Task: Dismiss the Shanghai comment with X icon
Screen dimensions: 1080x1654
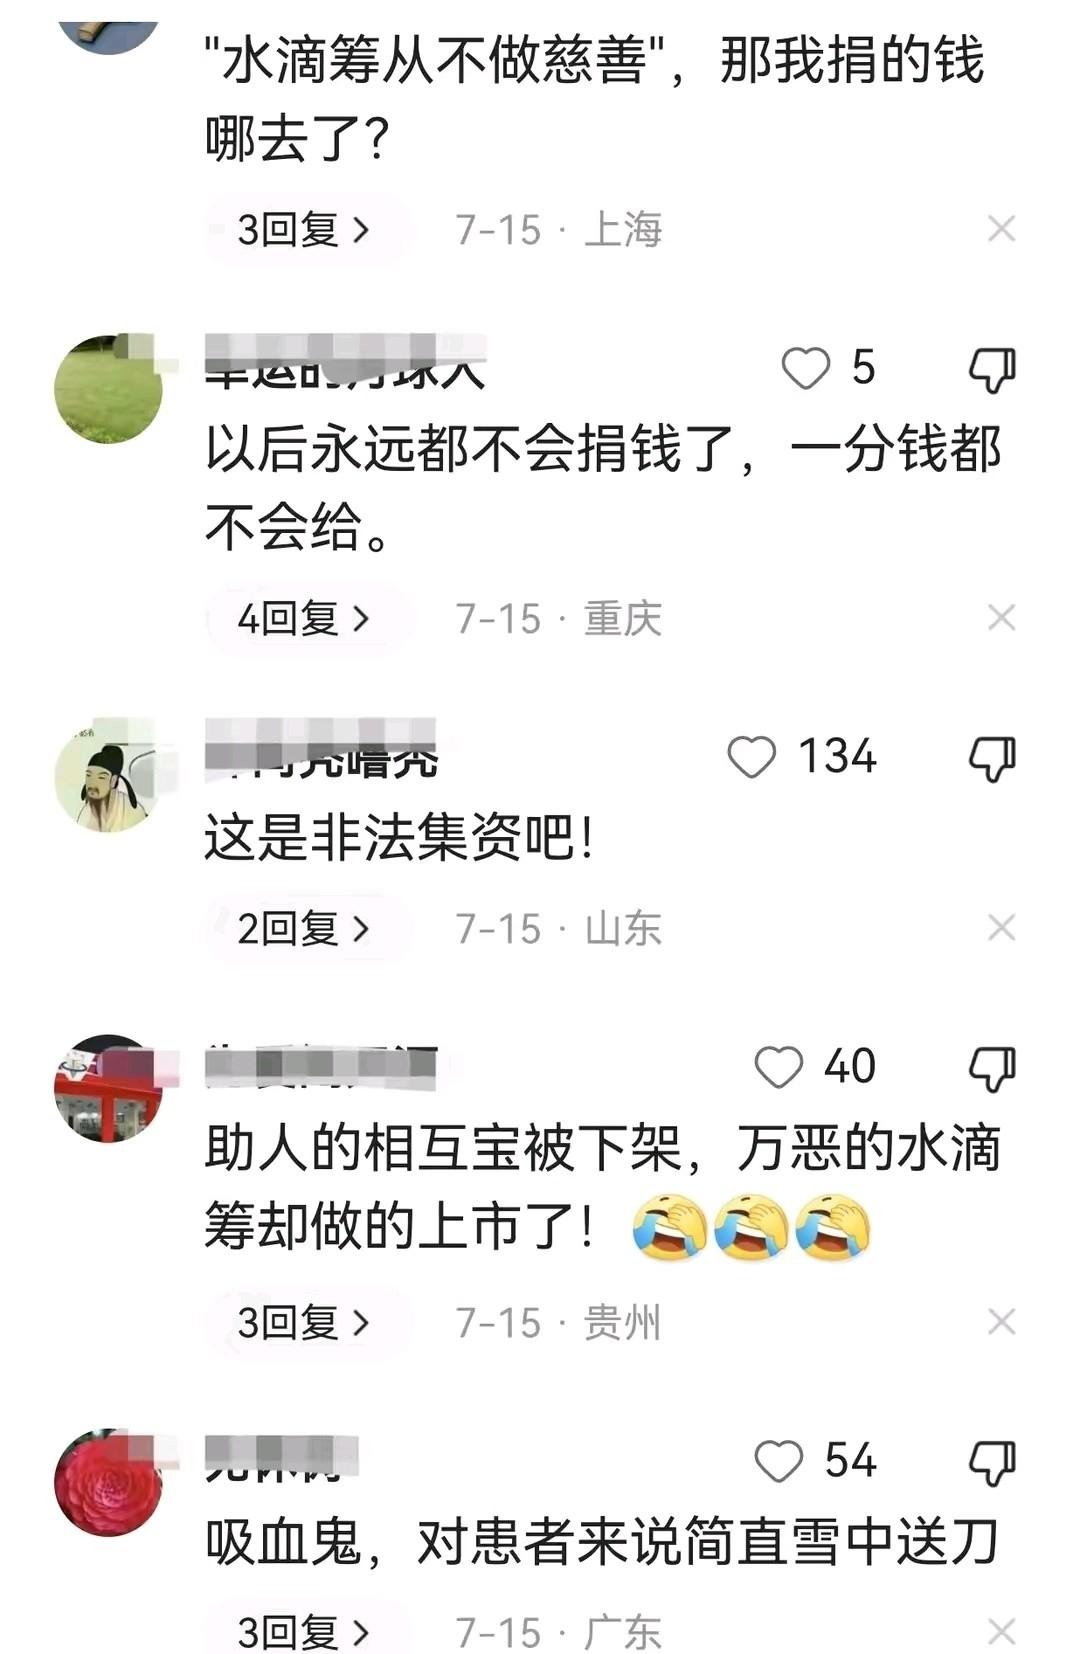Action: 1001,229
